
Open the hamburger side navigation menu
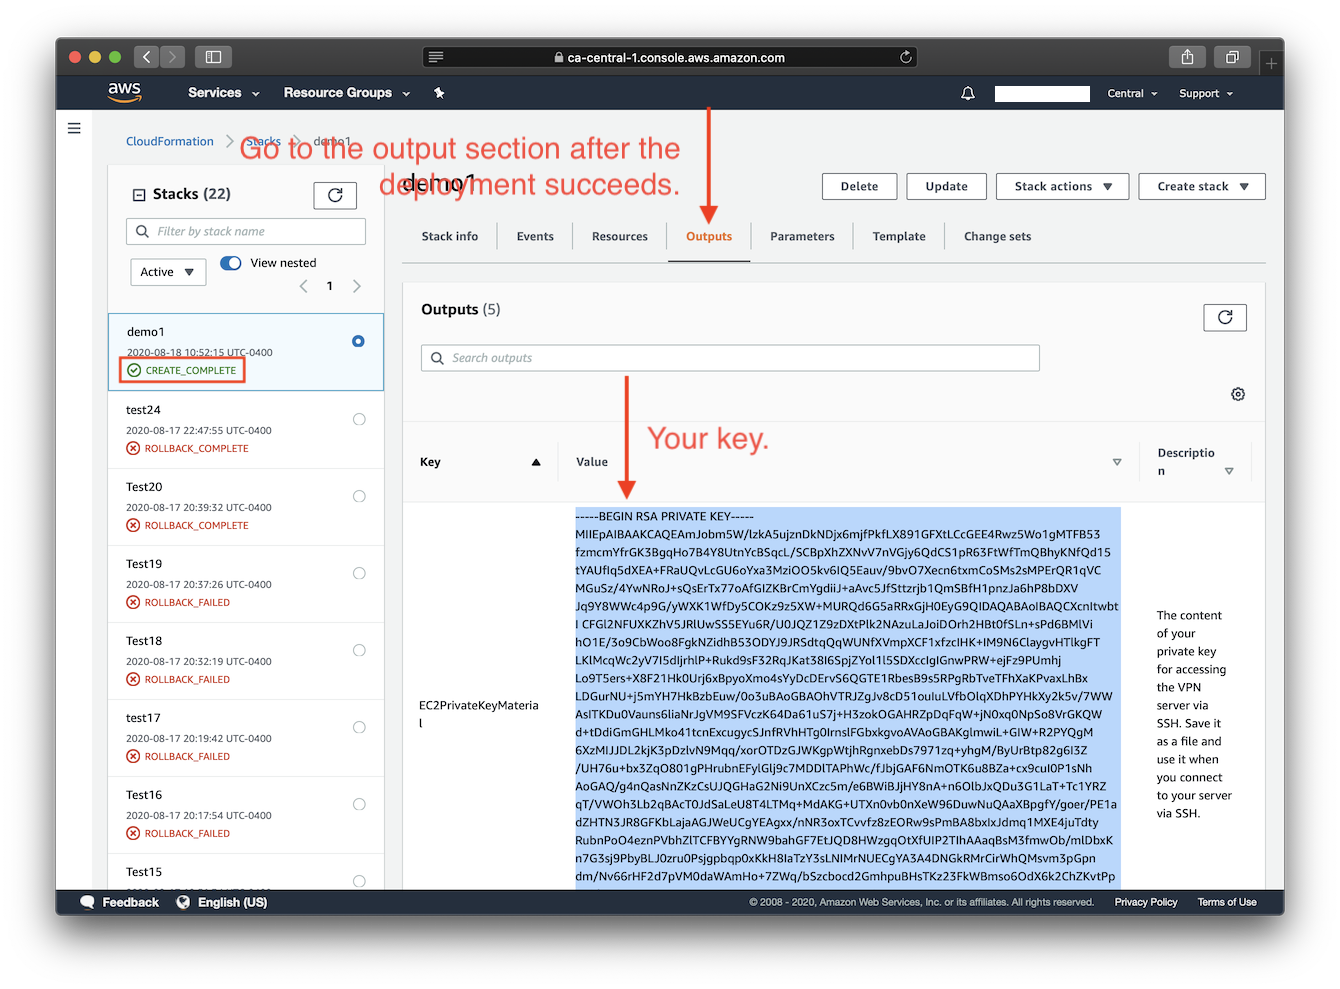[74, 128]
